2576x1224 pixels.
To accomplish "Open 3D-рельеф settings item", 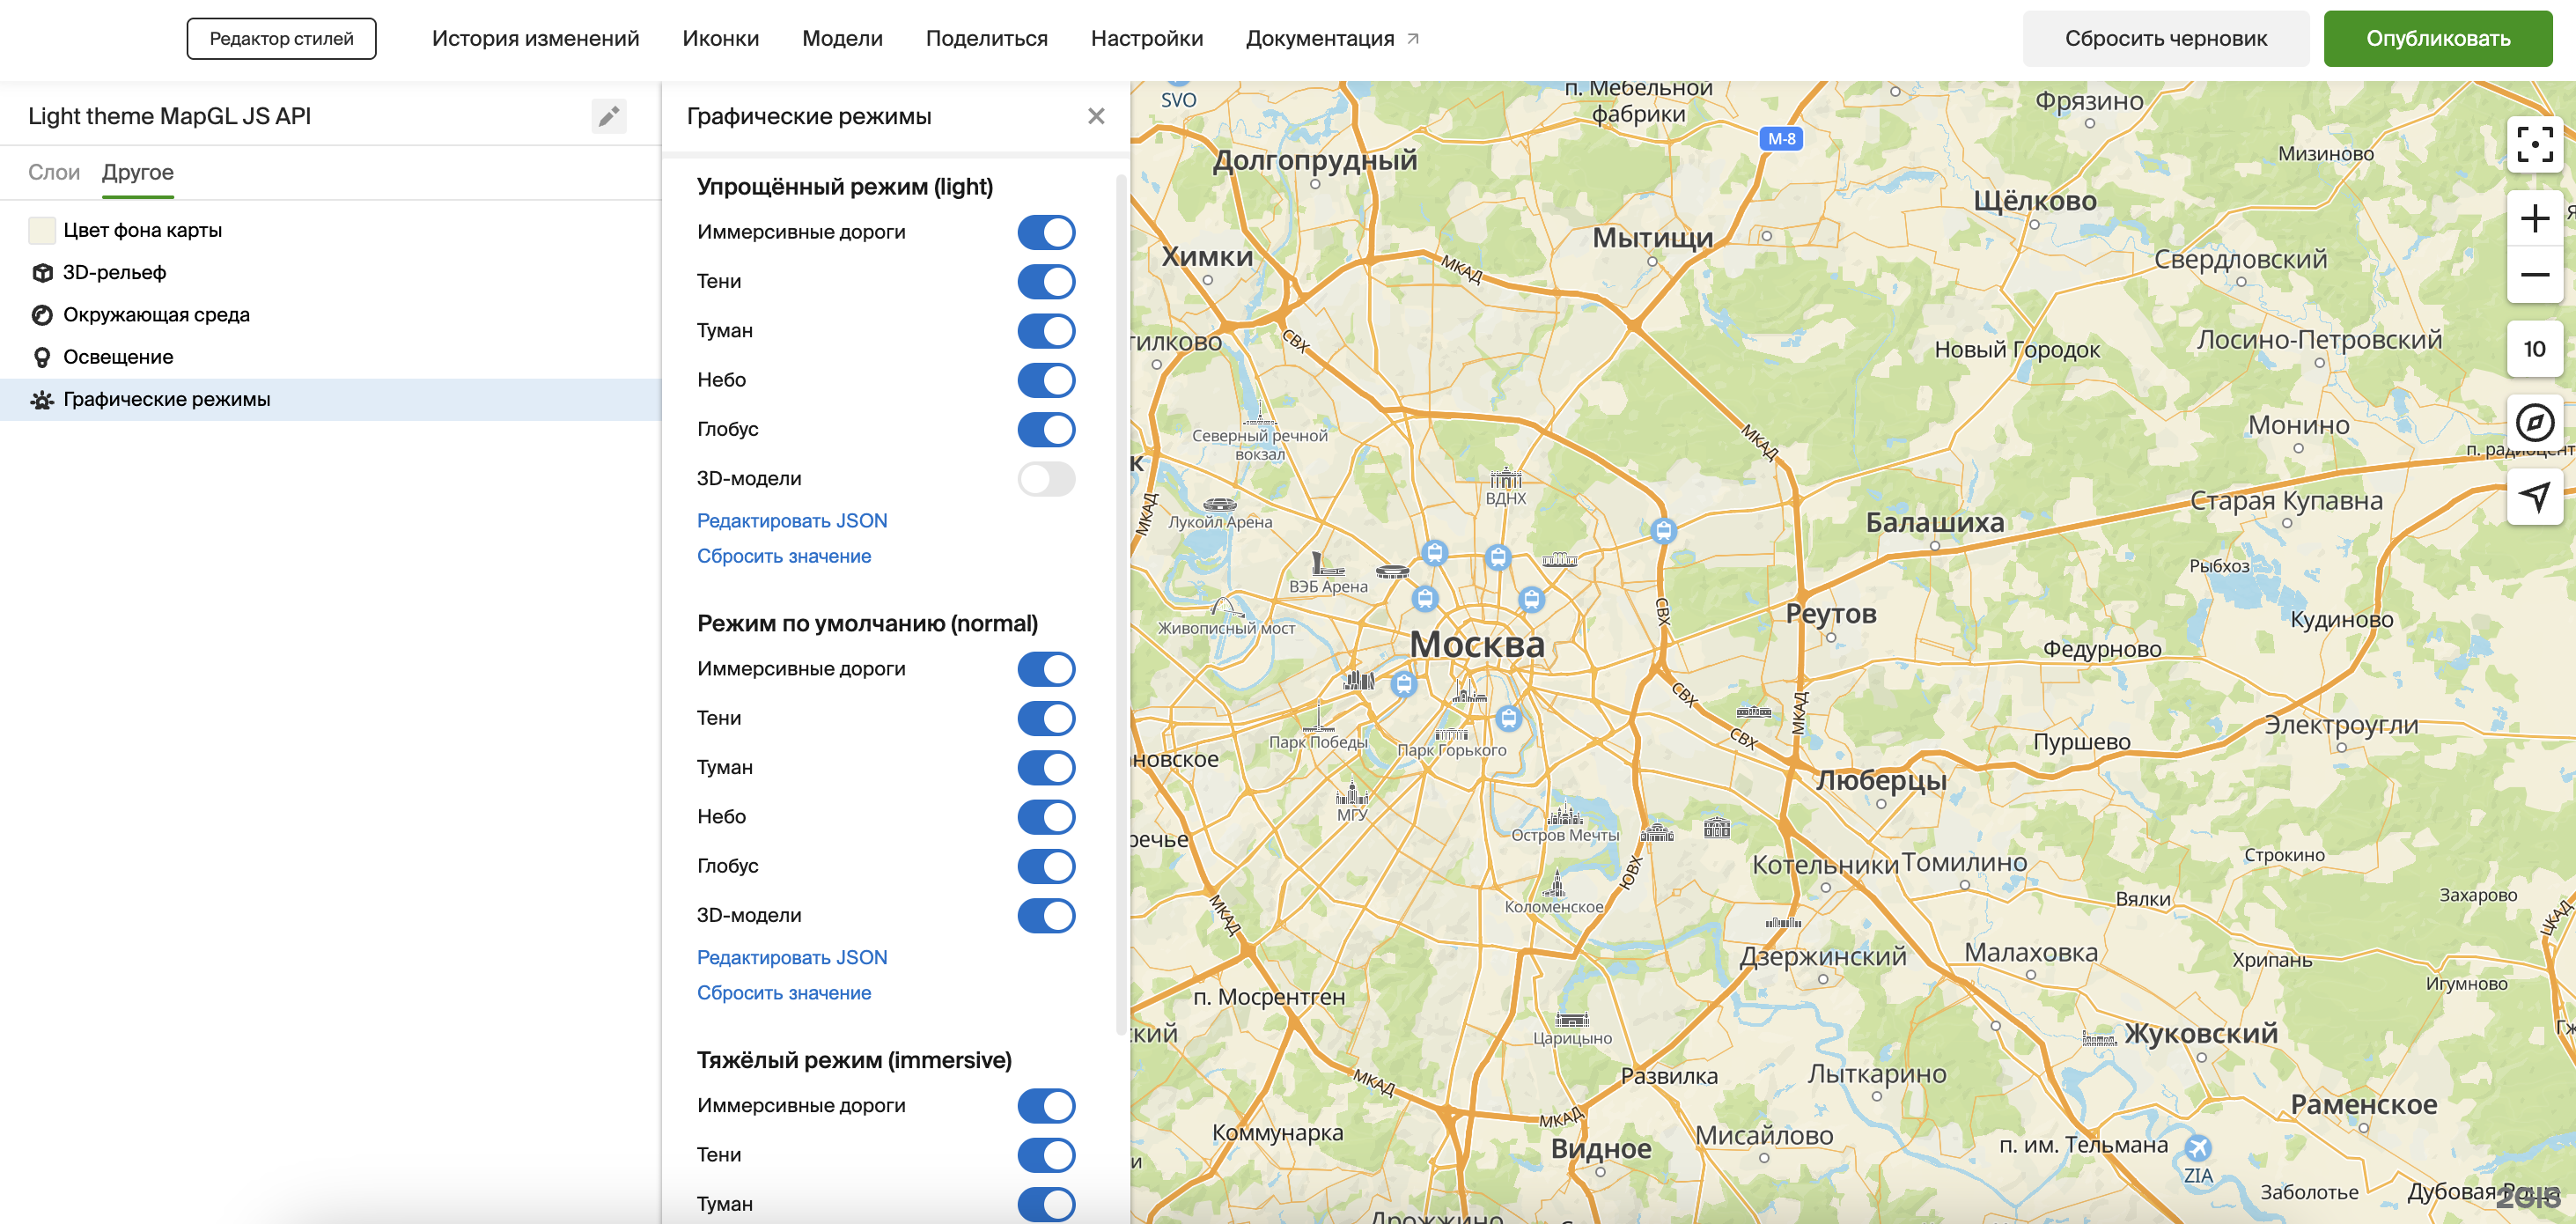I will [114, 272].
